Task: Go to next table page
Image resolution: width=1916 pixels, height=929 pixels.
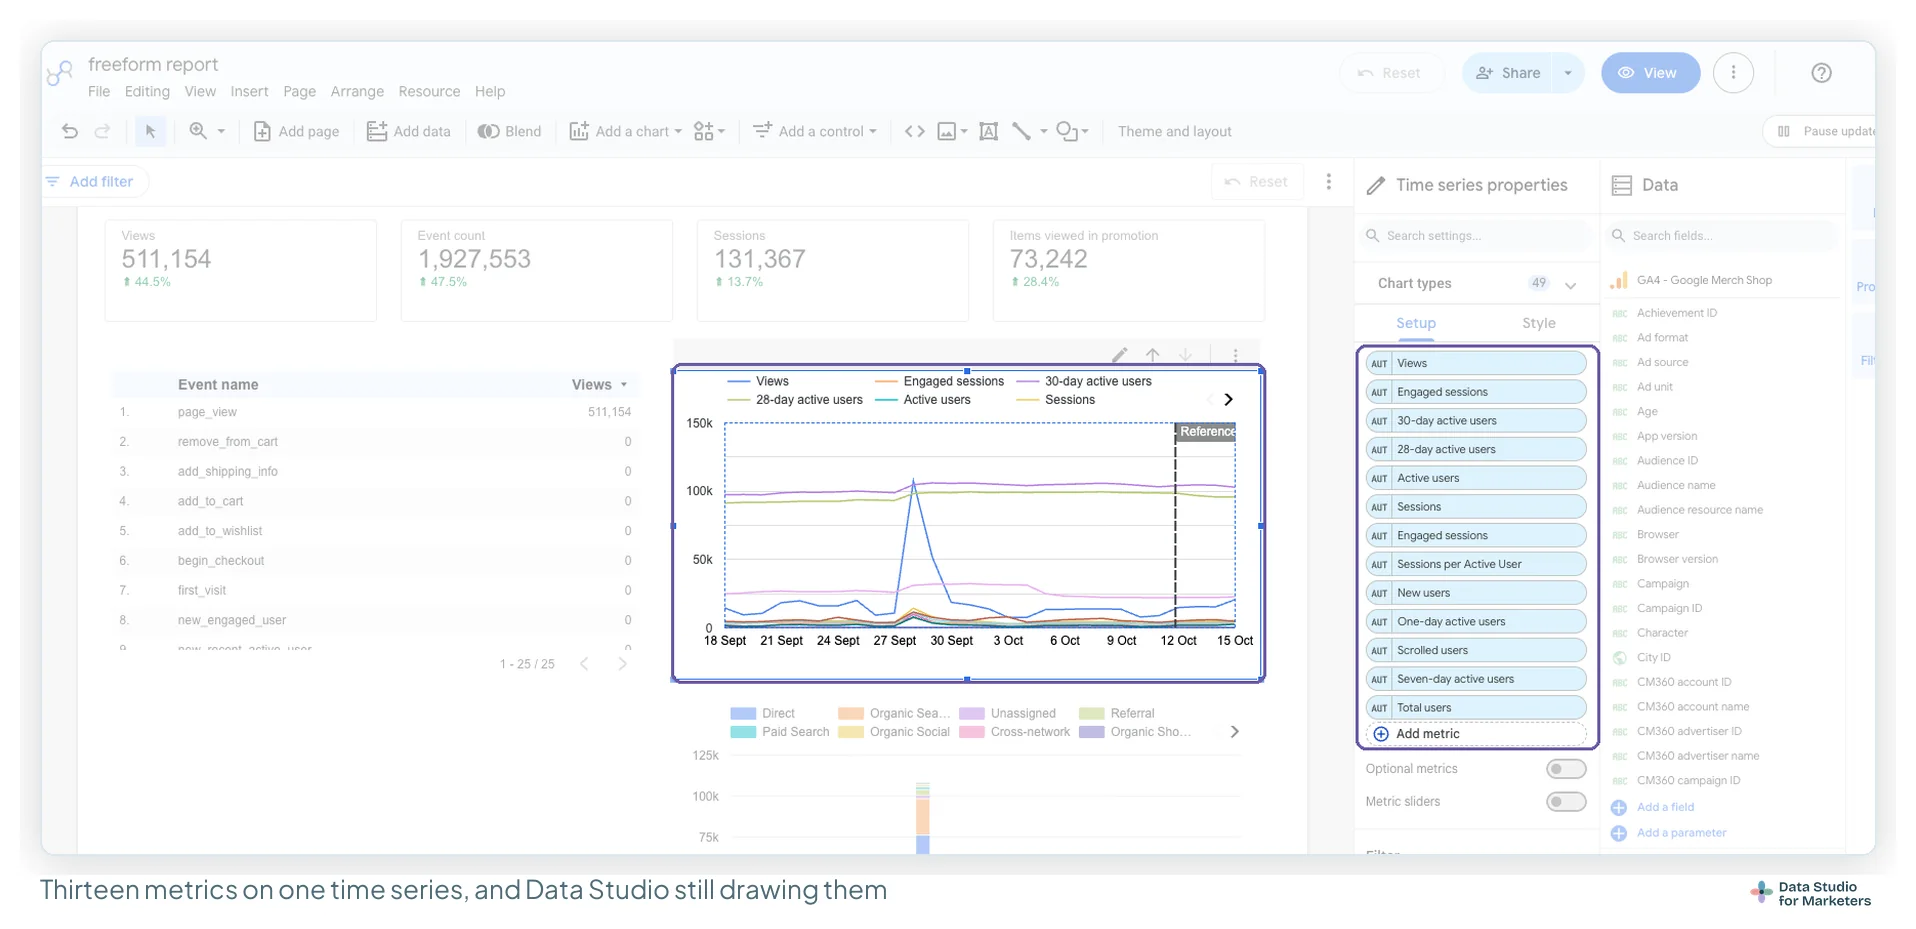Action: 622,664
